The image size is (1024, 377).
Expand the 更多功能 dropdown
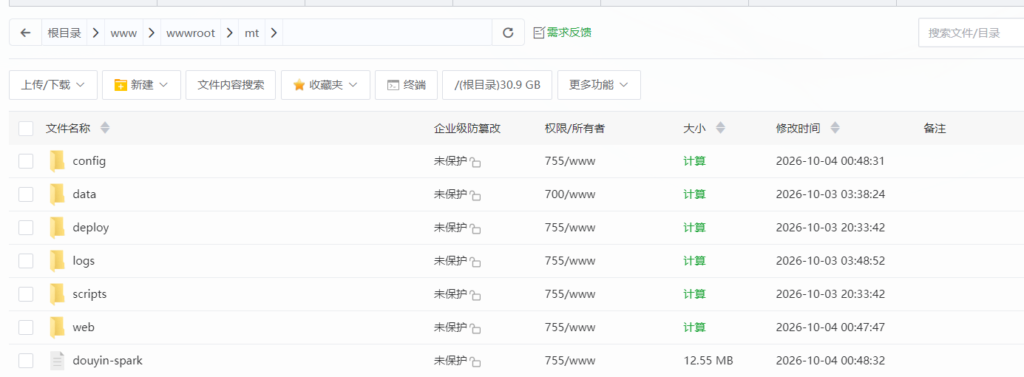click(x=599, y=85)
